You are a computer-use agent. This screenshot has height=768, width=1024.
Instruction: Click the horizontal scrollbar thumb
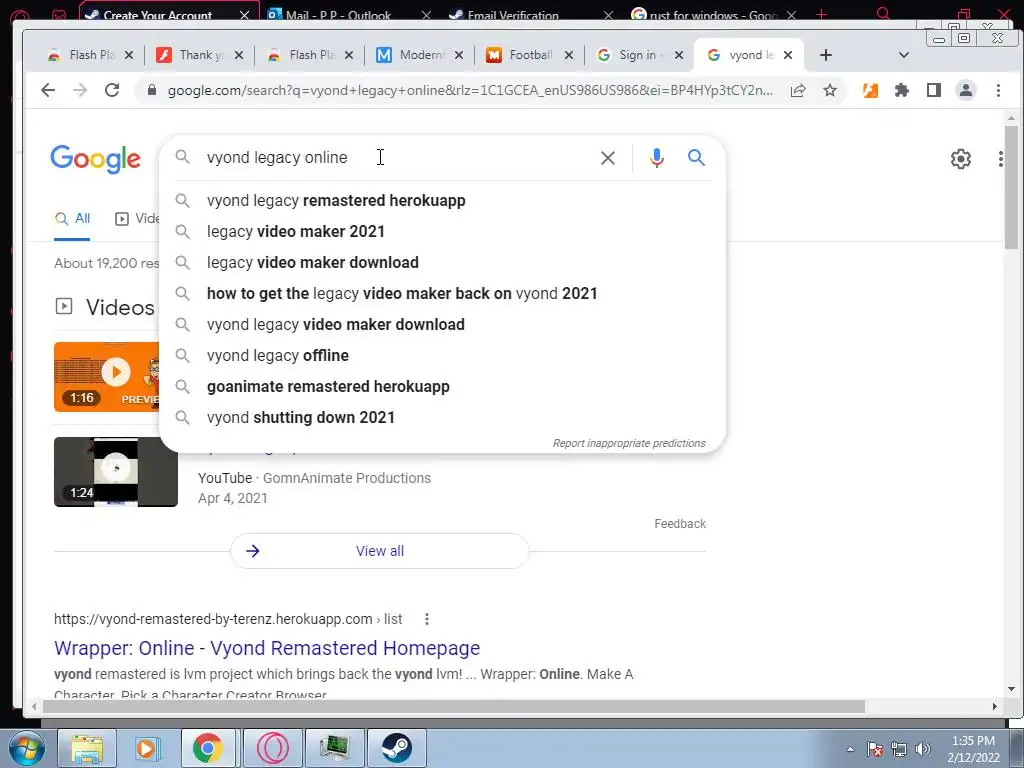click(454, 707)
